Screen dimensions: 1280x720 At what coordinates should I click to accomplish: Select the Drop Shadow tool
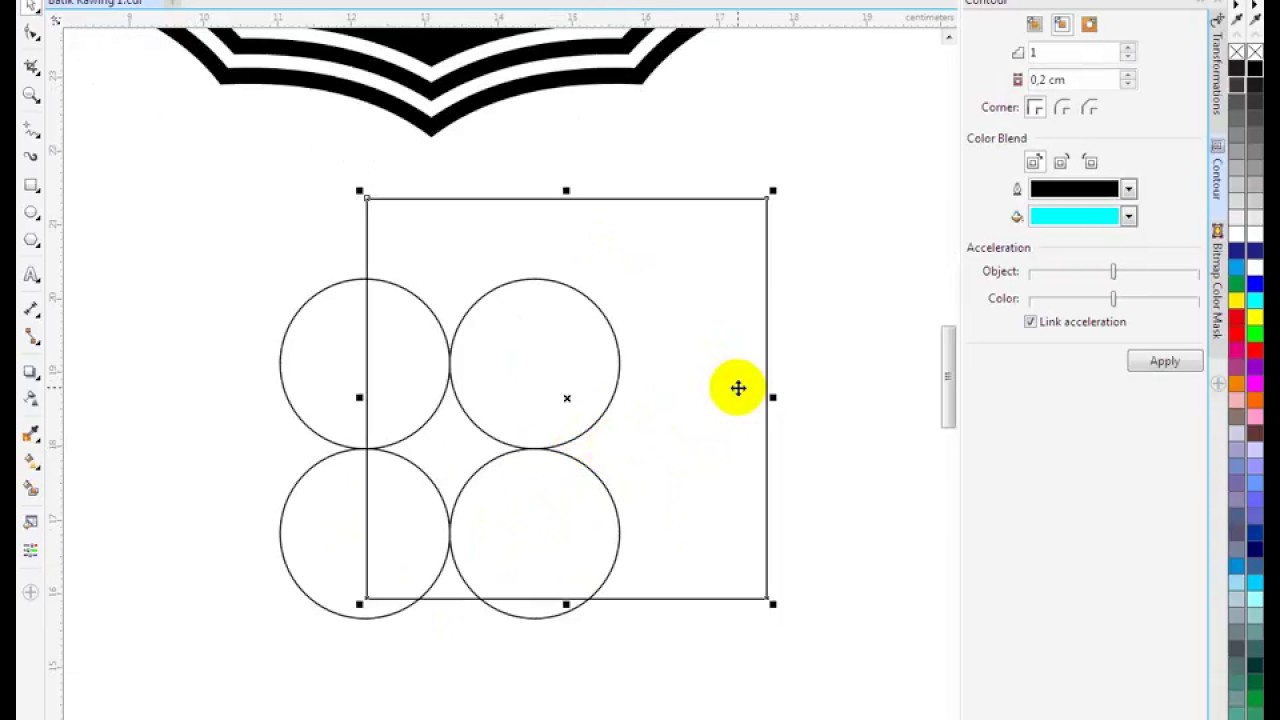pos(31,372)
